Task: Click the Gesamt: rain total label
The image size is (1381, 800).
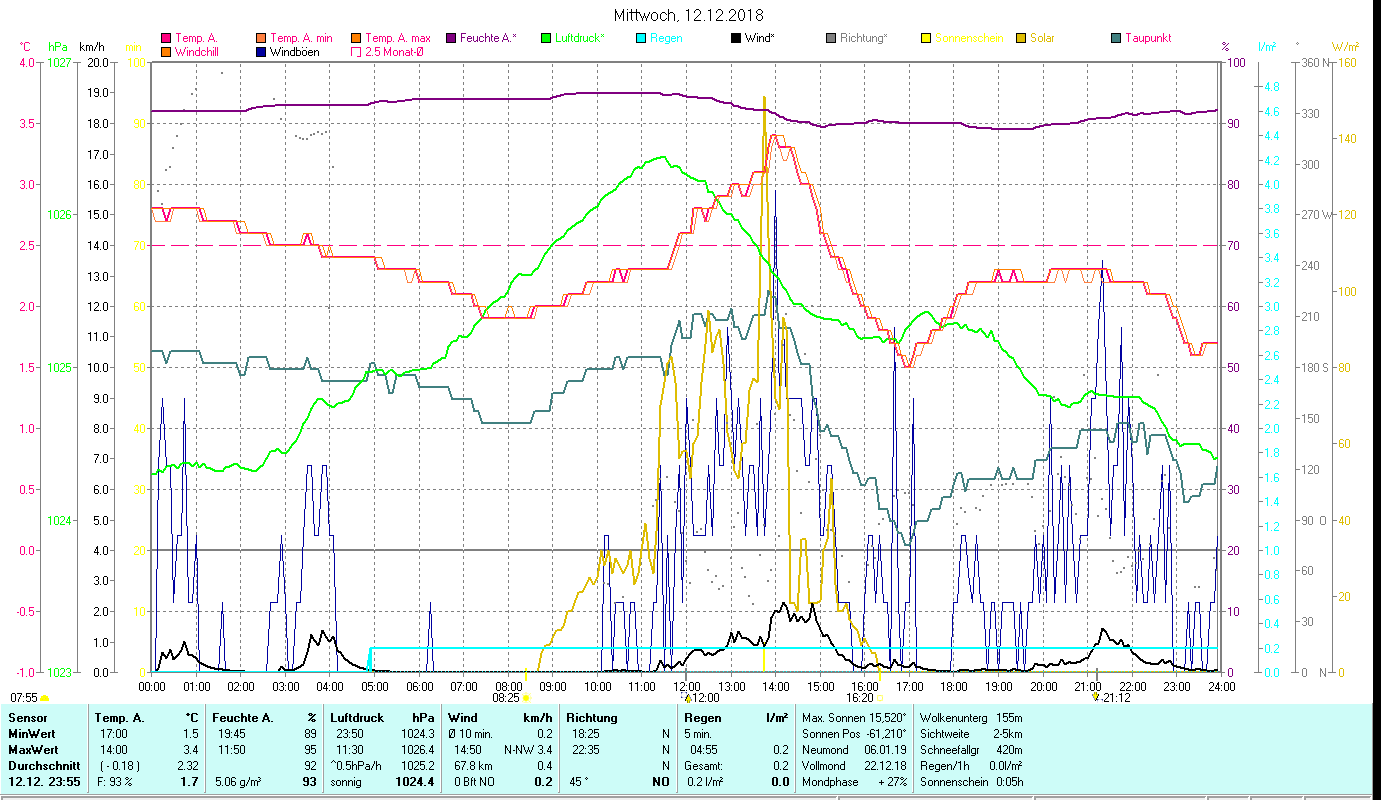Action: tap(705, 766)
